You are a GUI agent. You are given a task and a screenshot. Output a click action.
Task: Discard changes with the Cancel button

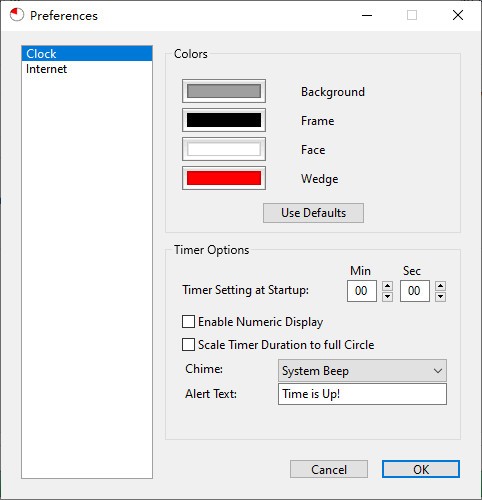tap(329, 469)
